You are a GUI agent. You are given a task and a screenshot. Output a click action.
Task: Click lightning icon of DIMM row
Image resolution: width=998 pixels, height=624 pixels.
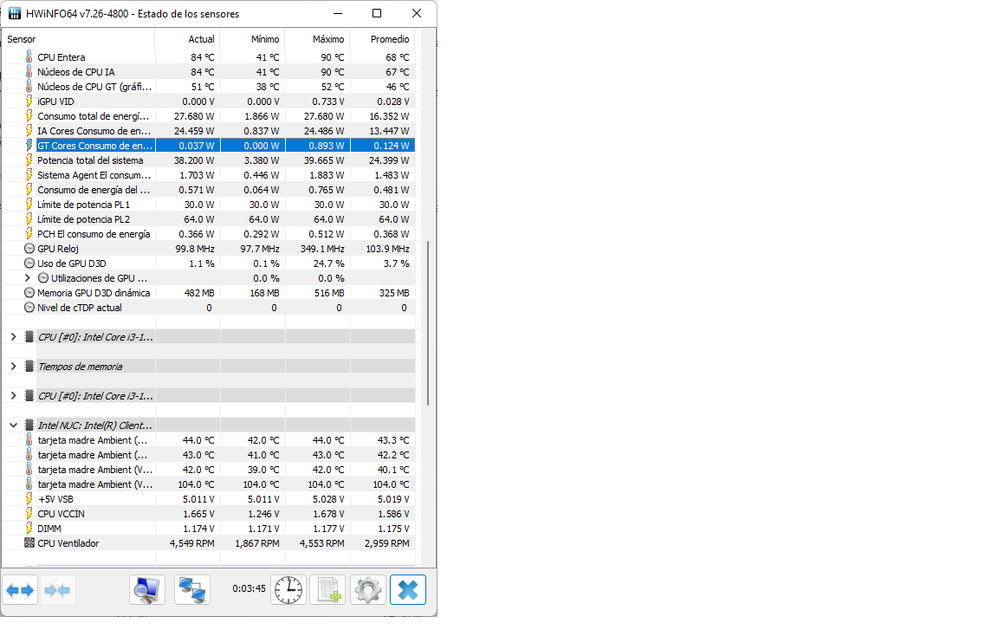click(x=29, y=528)
